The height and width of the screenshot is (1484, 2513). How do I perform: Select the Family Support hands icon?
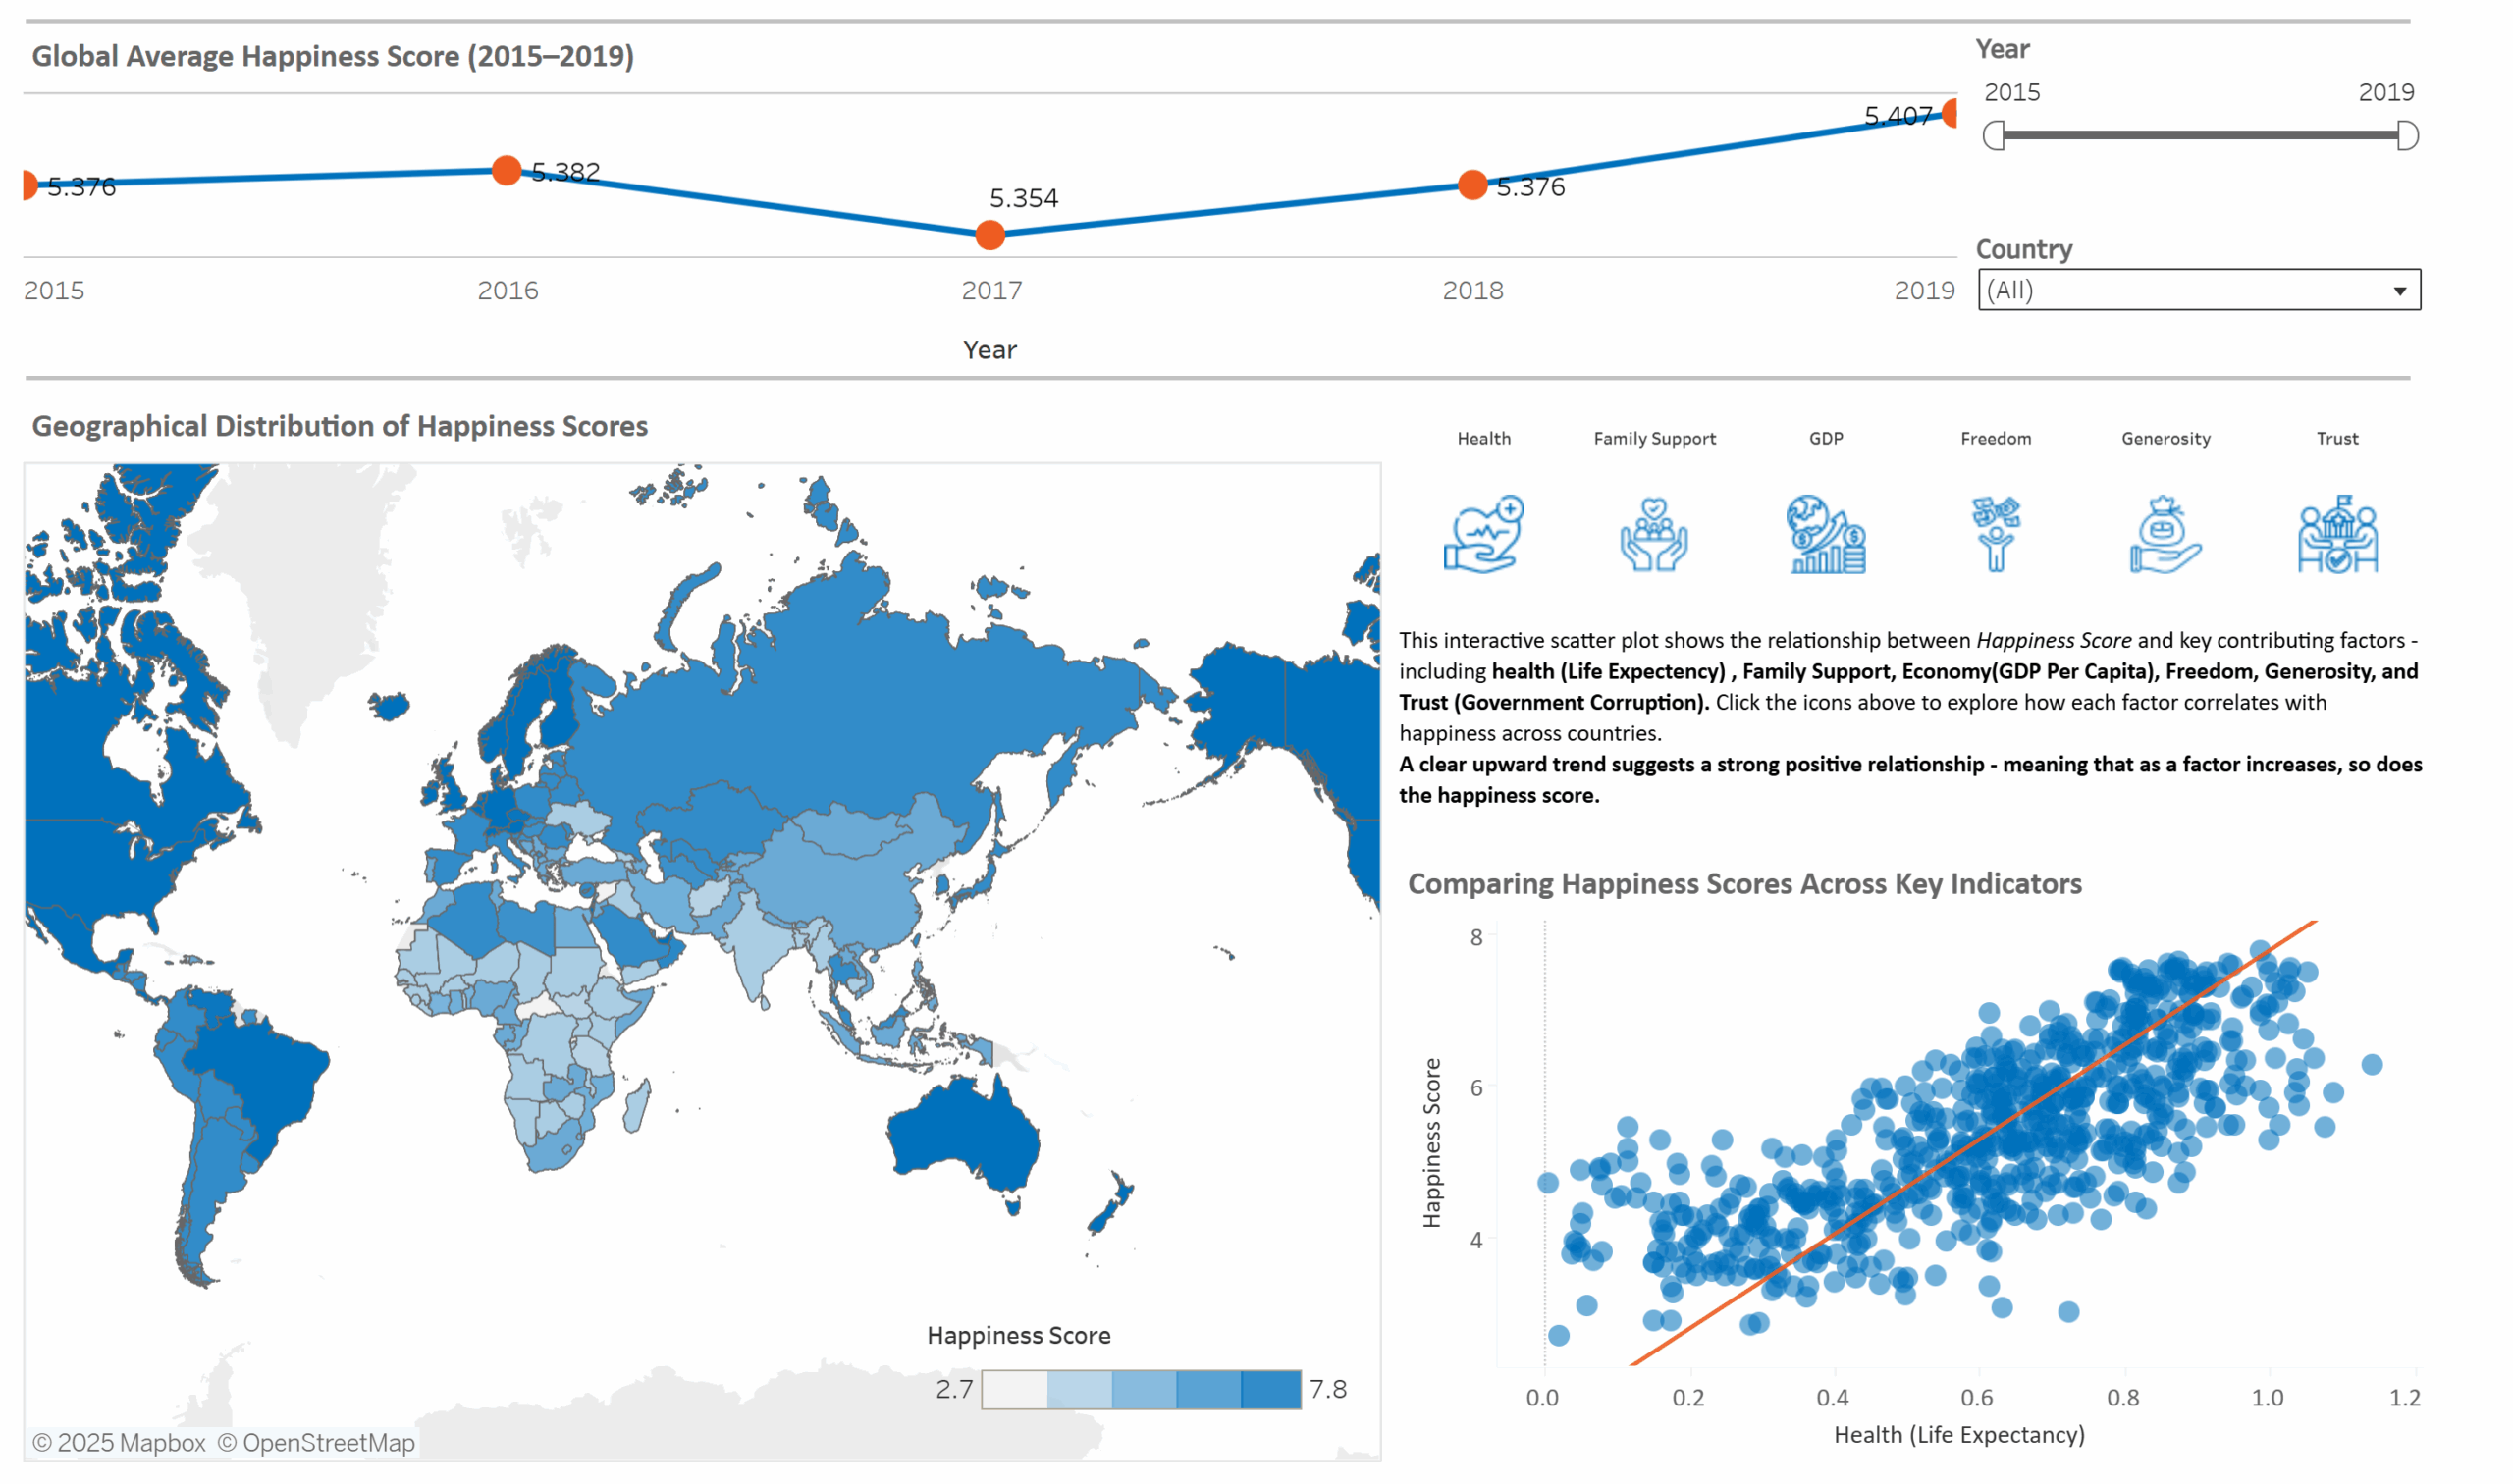click(1653, 535)
